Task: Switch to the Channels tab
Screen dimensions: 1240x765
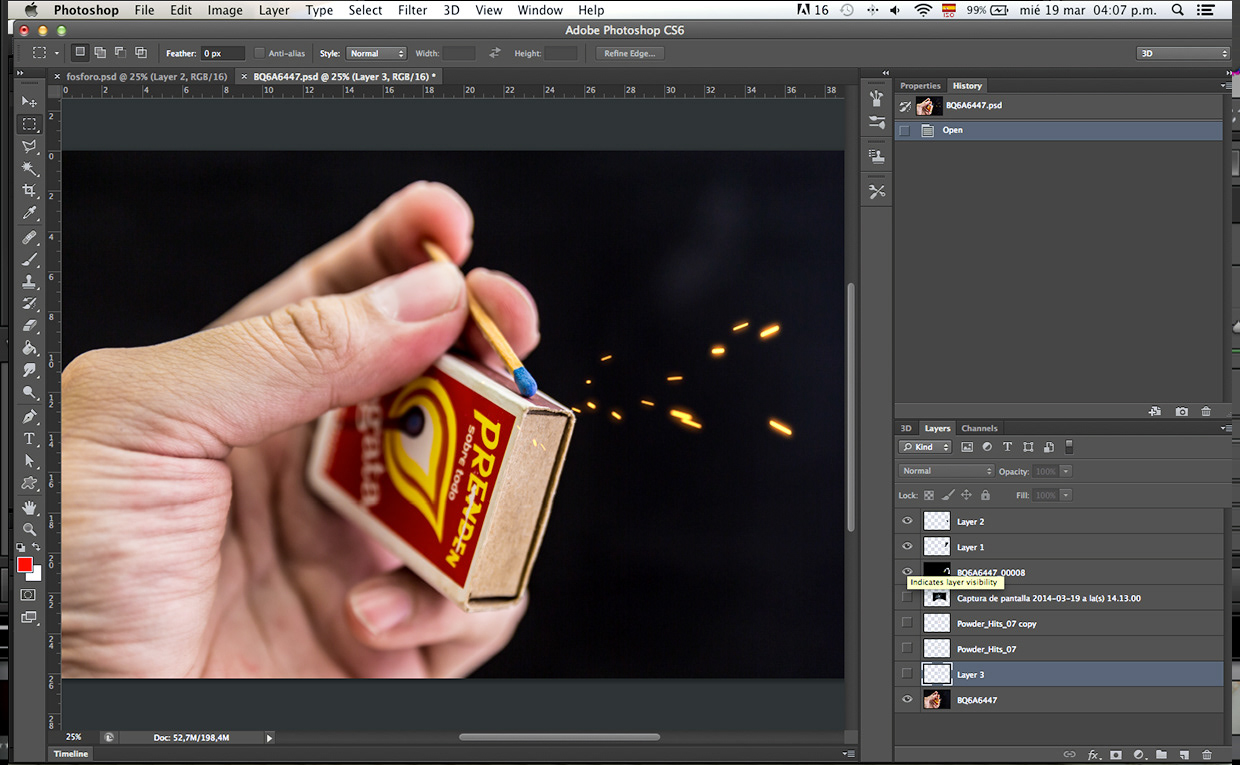Action: [x=979, y=428]
